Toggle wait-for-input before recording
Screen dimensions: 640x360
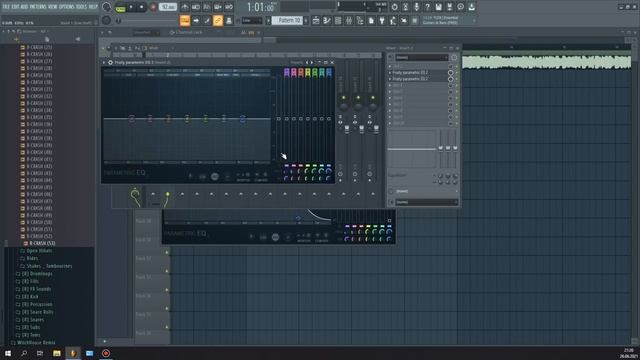(x=196, y=7)
